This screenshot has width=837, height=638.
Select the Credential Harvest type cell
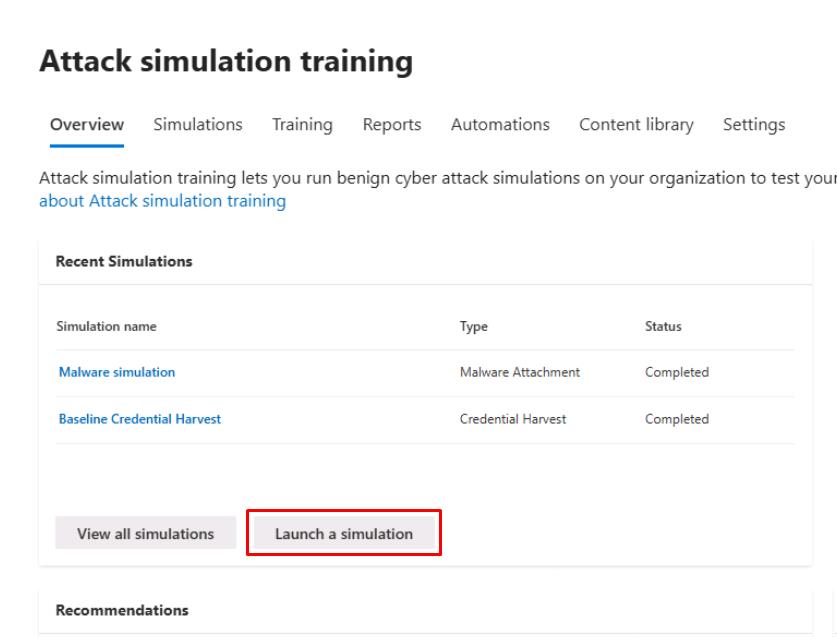(x=513, y=419)
